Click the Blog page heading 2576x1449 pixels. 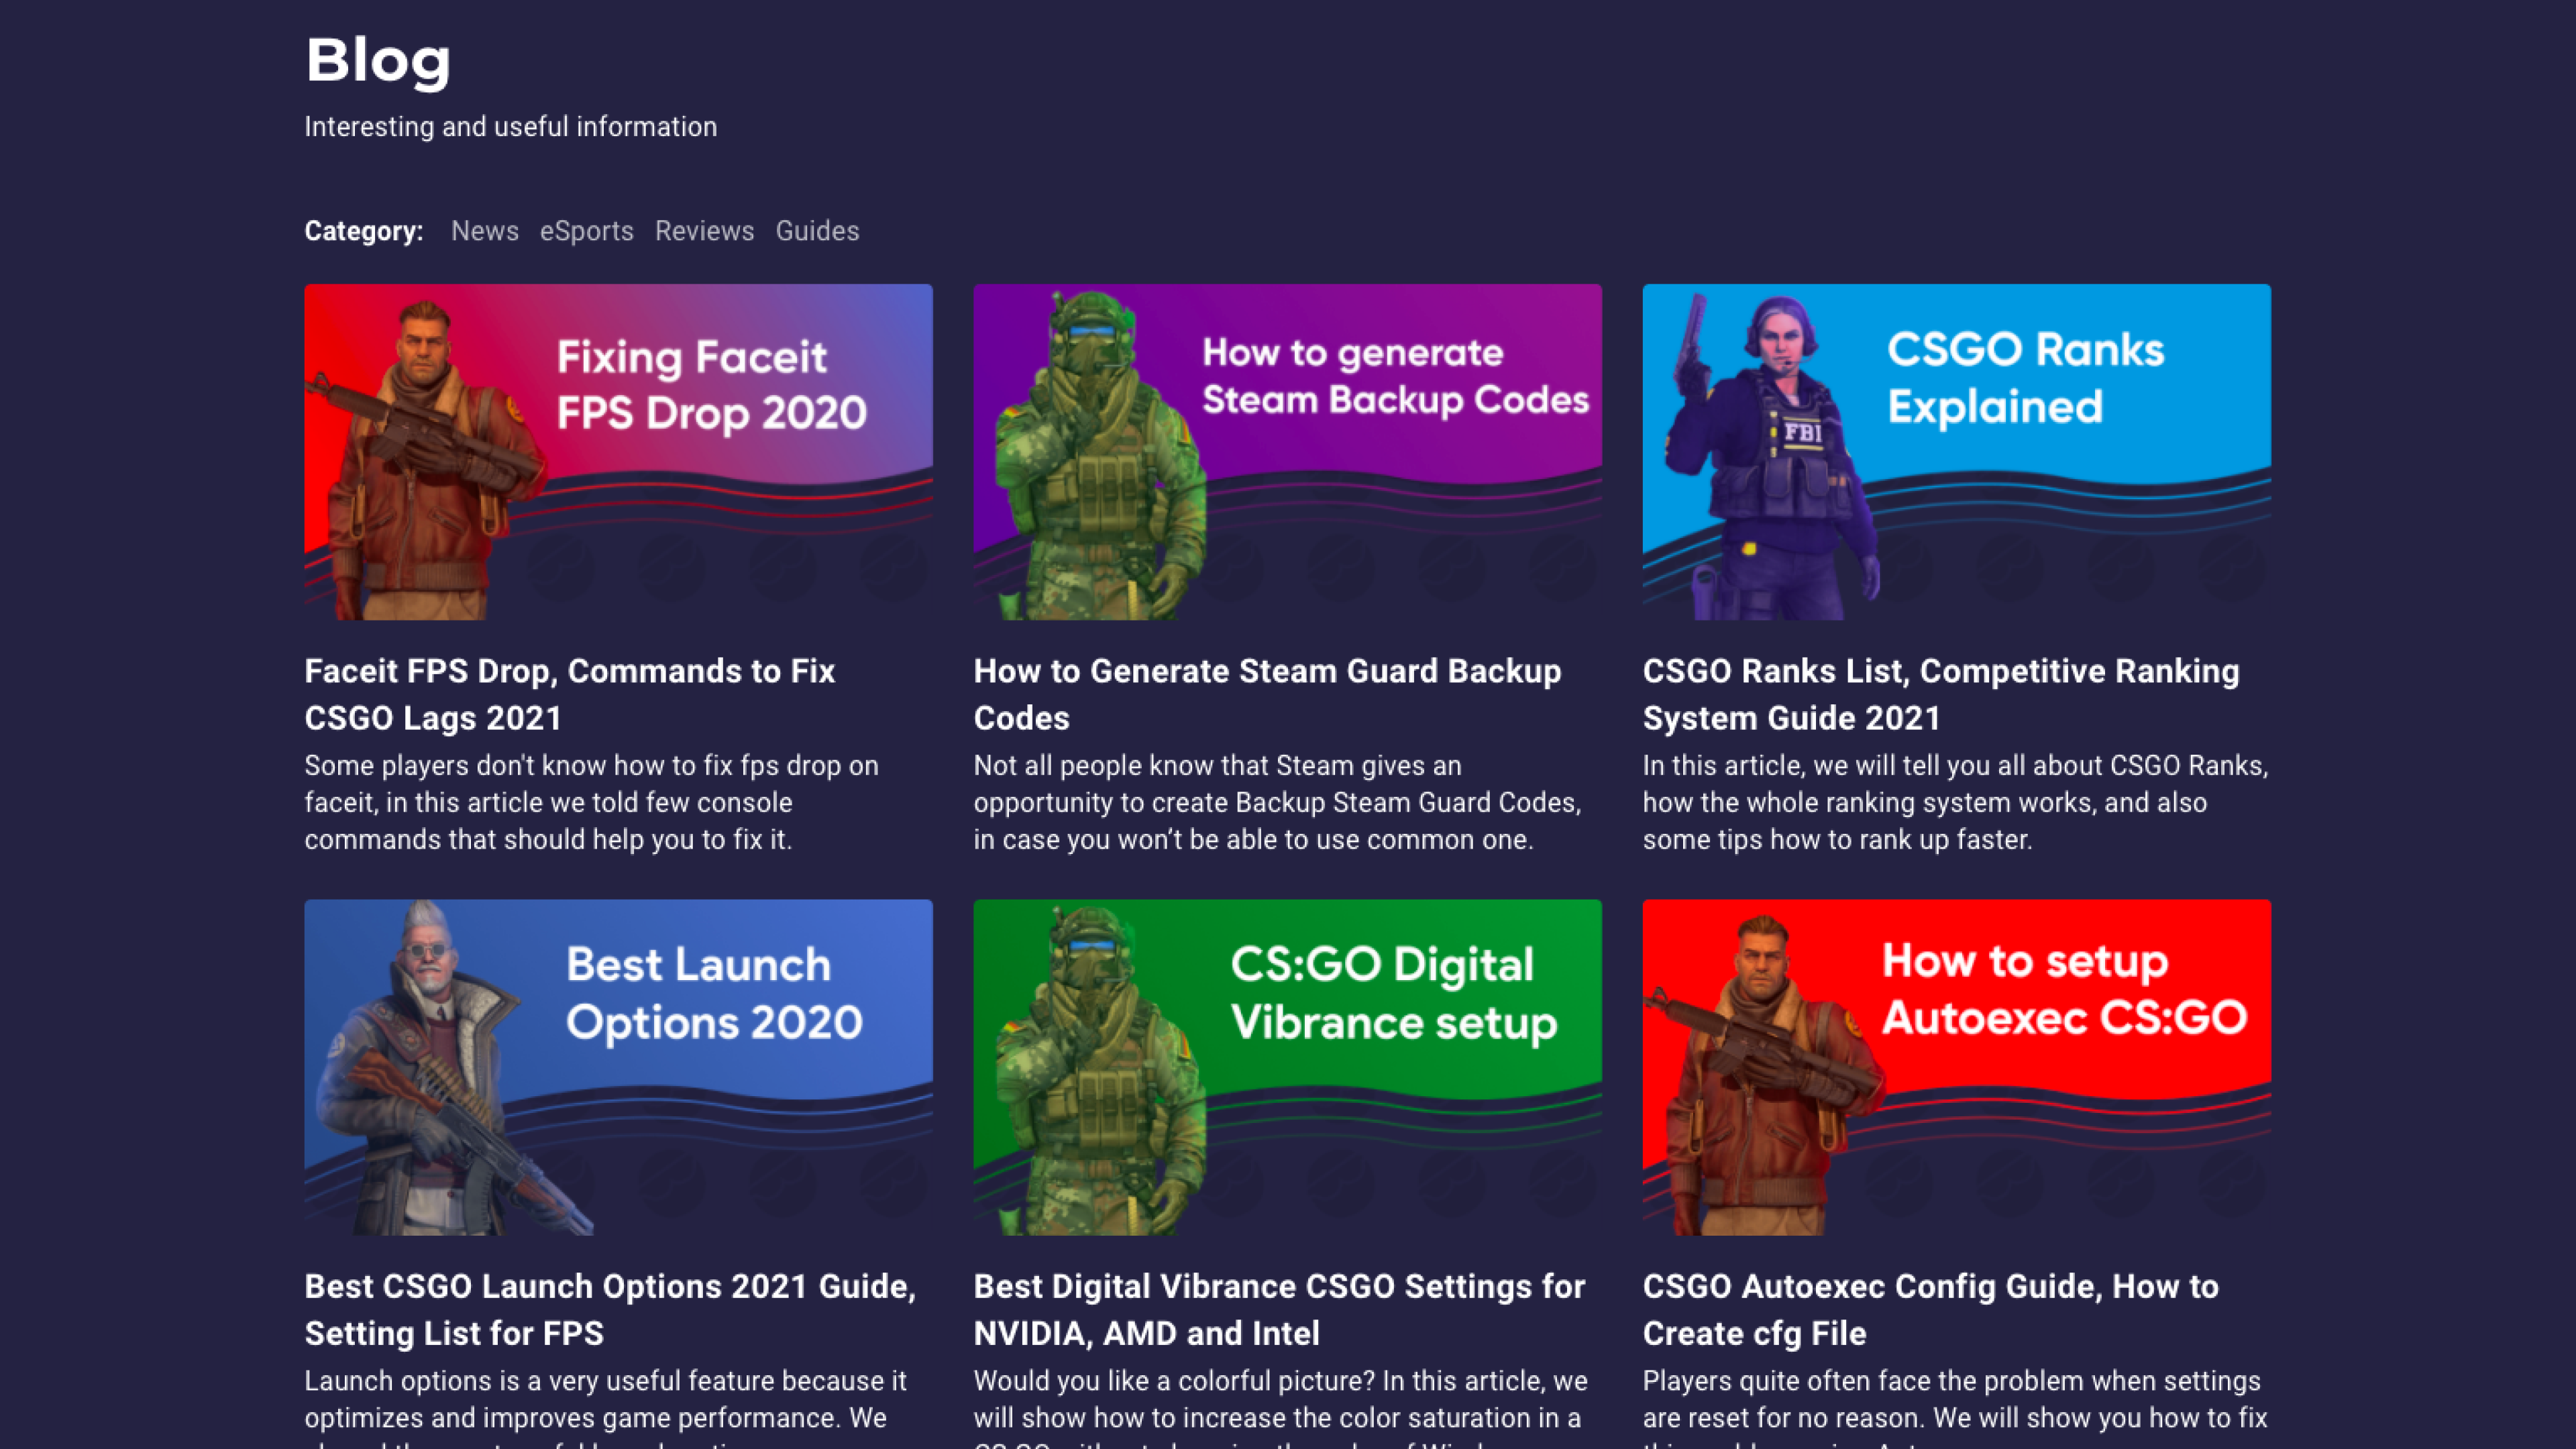pyautogui.click(x=378, y=60)
